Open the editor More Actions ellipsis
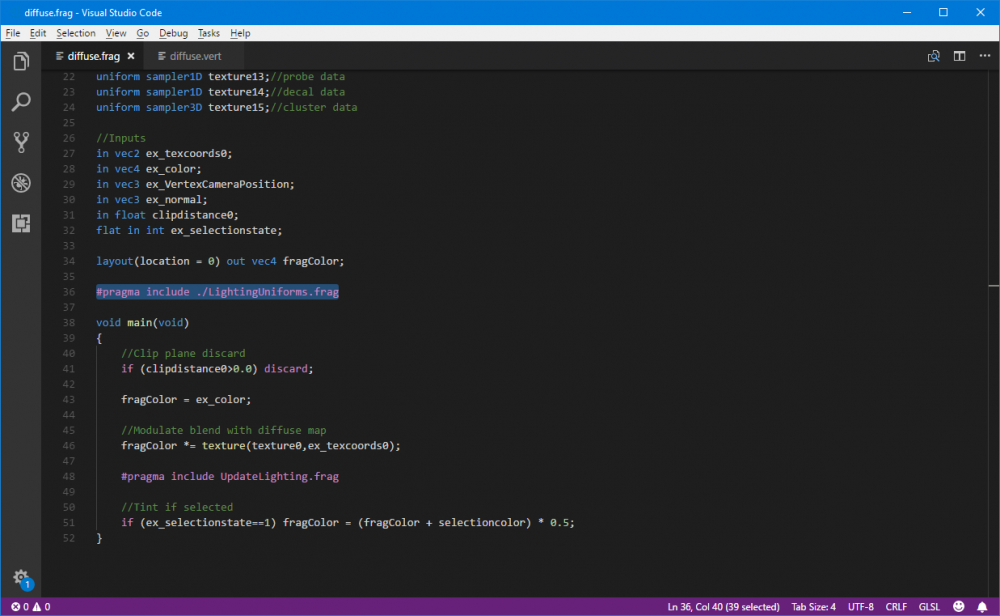The height and width of the screenshot is (616, 1000). click(983, 56)
